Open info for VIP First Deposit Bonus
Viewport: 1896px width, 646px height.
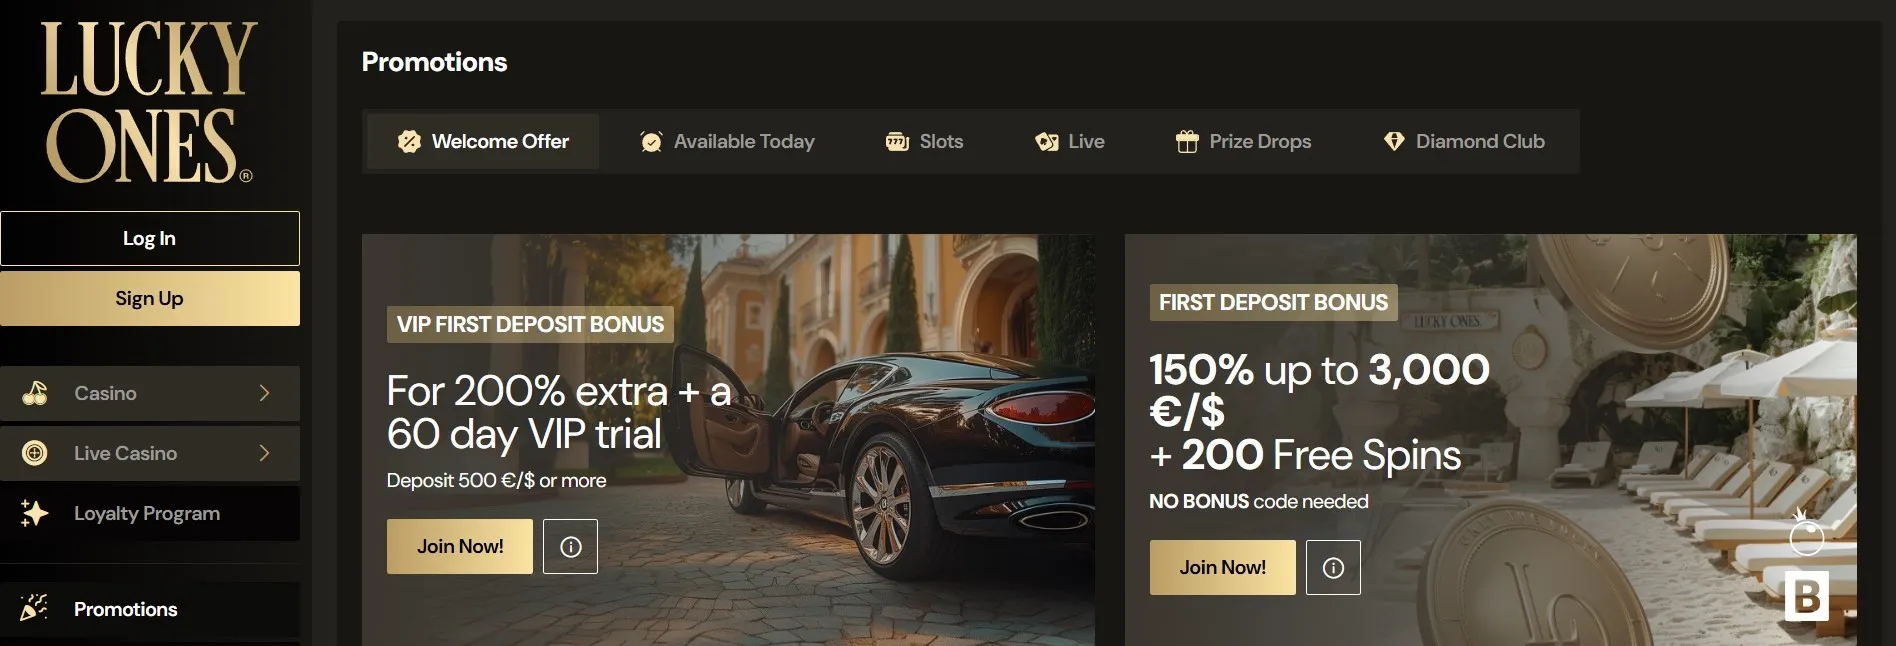tap(570, 546)
